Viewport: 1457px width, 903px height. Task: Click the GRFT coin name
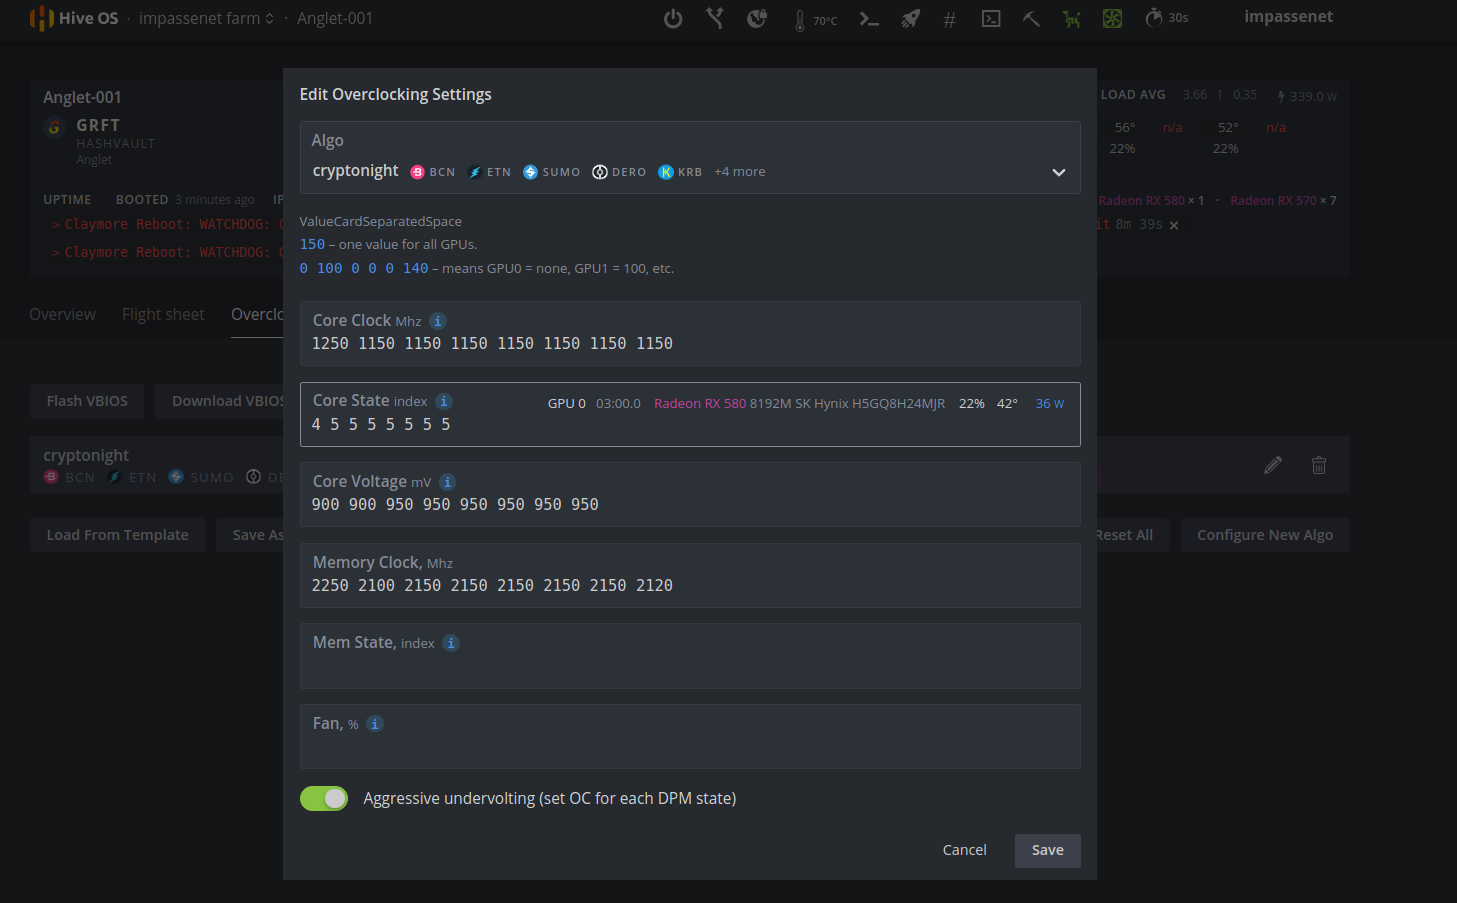click(x=98, y=125)
